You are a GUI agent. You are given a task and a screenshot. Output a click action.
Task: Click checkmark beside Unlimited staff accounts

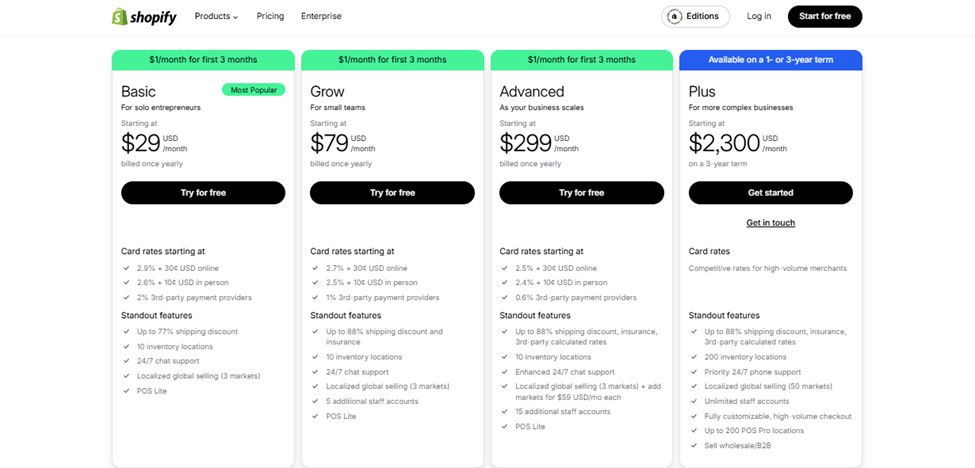pos(693,401)
